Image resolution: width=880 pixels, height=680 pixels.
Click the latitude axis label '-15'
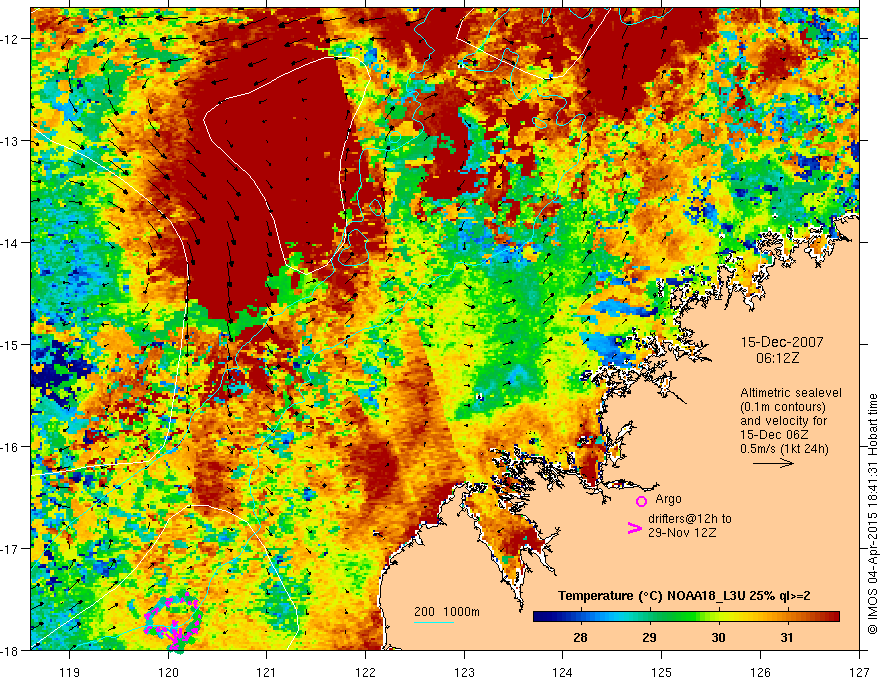tap(11, 344)
